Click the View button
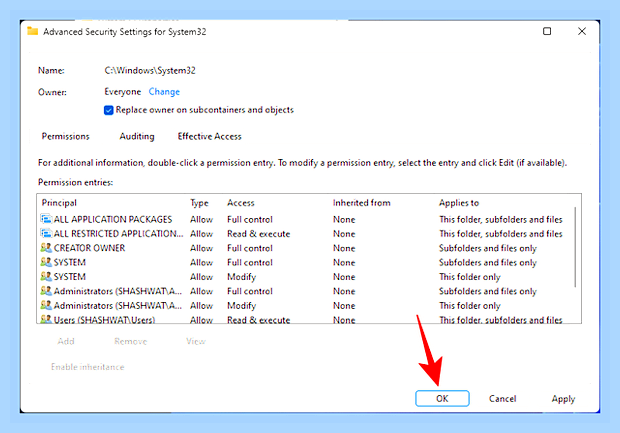The width and height of the screenshot is (620, 433). [196, 341]
